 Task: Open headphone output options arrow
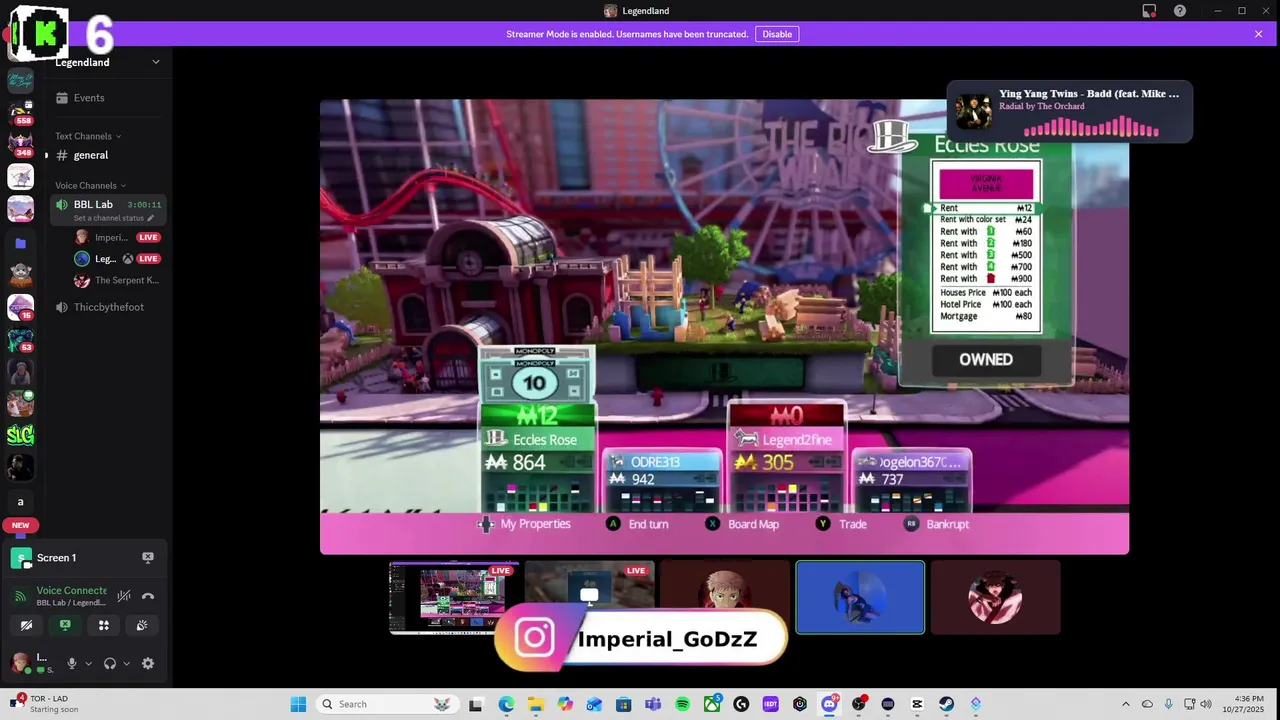(126, 664)
